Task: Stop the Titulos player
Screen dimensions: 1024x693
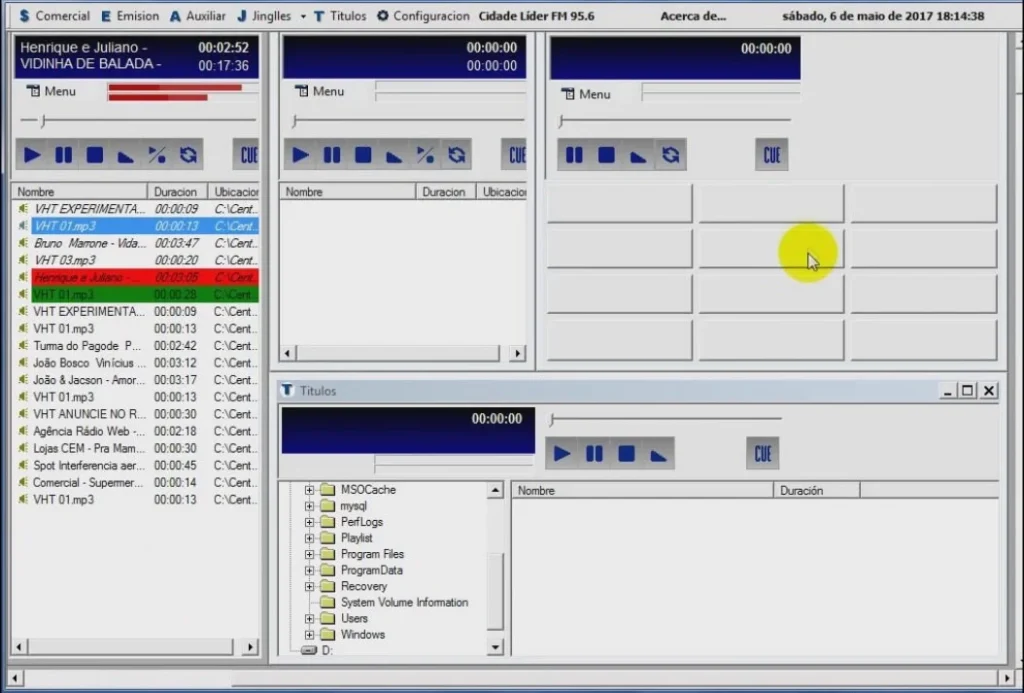Action: (626, 453)
